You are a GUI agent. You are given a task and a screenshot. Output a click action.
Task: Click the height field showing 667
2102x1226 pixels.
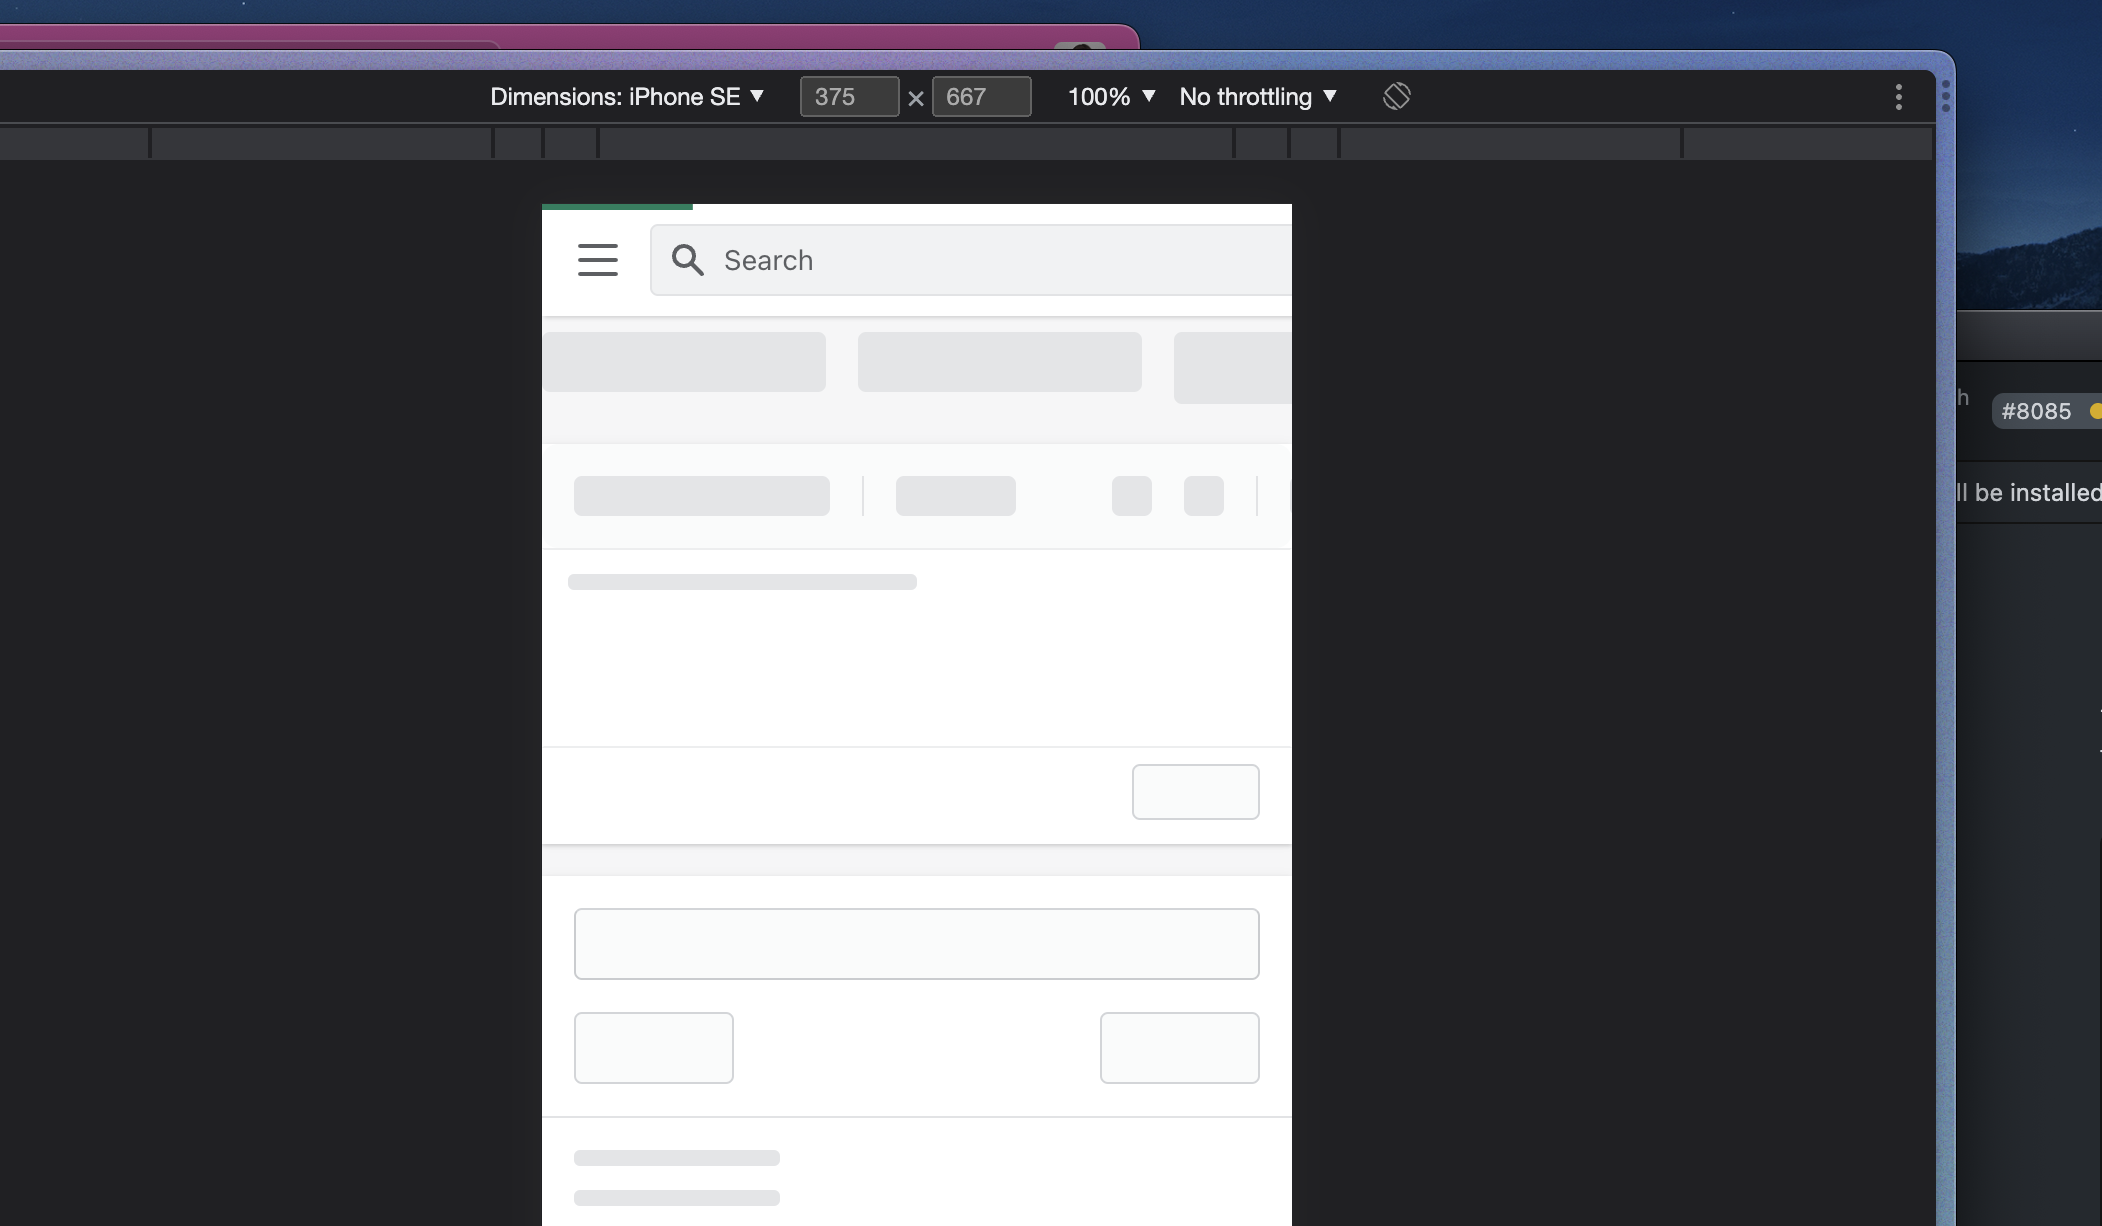click(980, 97)
